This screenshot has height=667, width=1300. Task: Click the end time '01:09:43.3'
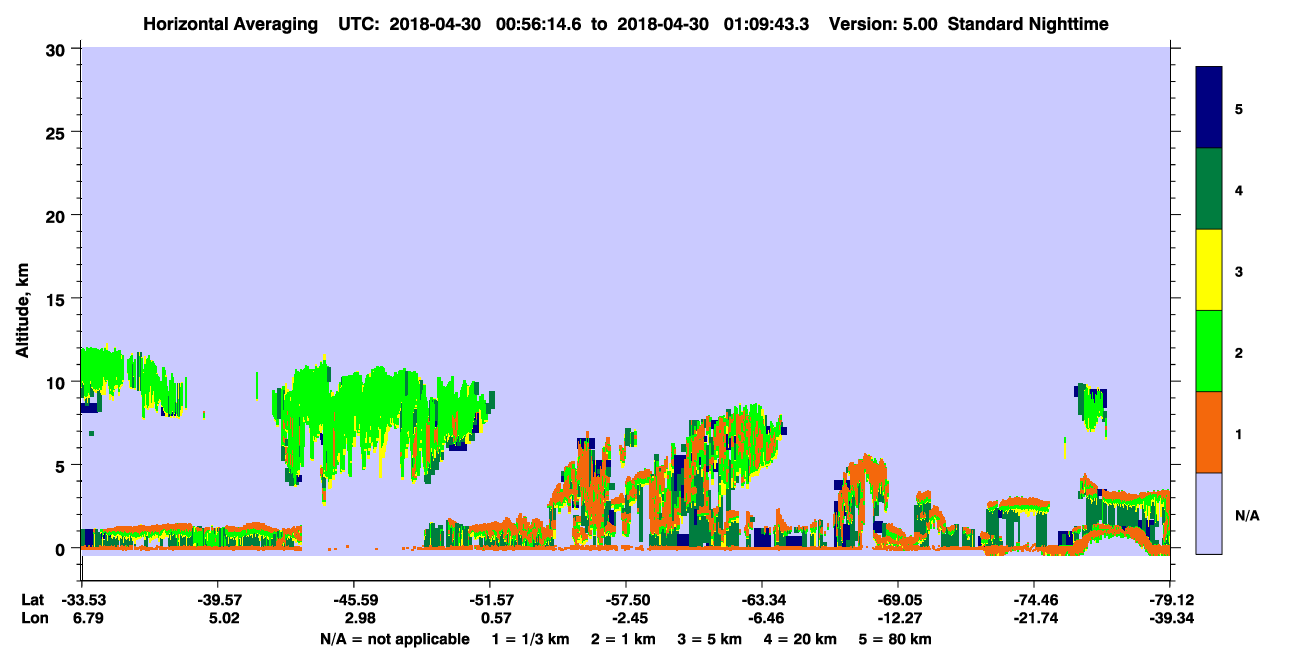(x=765, y=23)
